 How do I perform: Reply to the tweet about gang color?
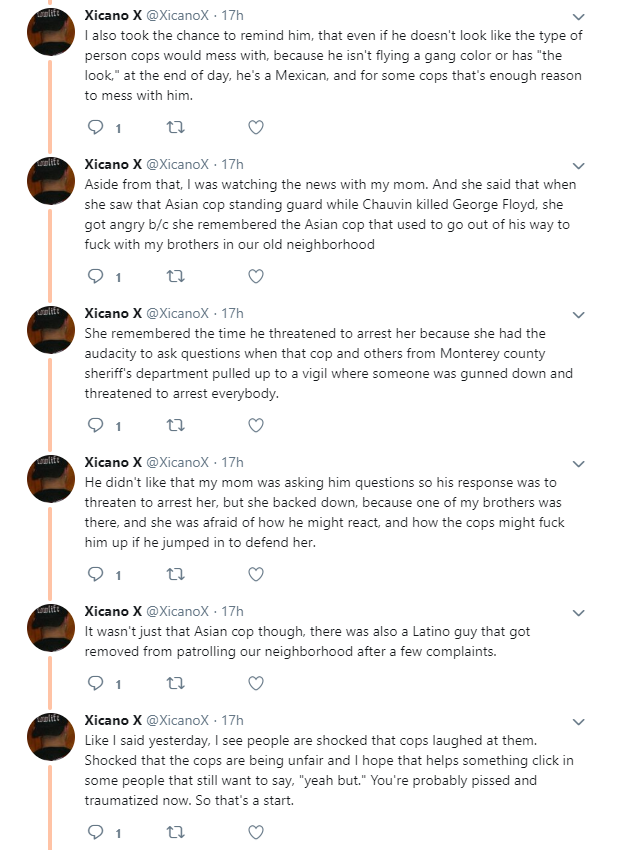pyautogui.click(x=95, y=127)
